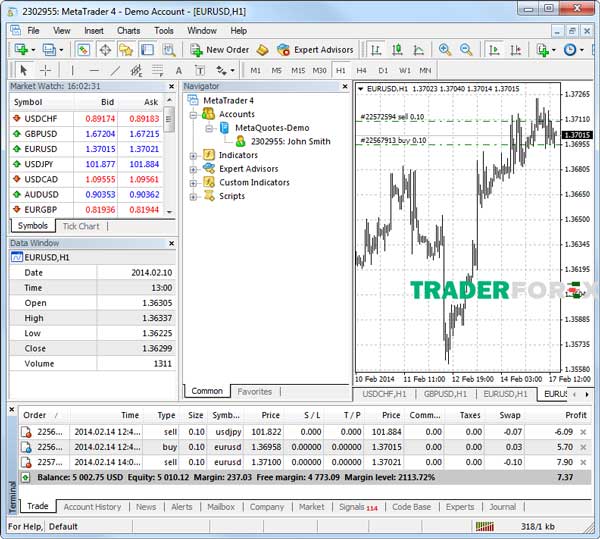This screenshot has height=539, width=600.
Task: Open the Insert menu
Action: click(94, 31)
